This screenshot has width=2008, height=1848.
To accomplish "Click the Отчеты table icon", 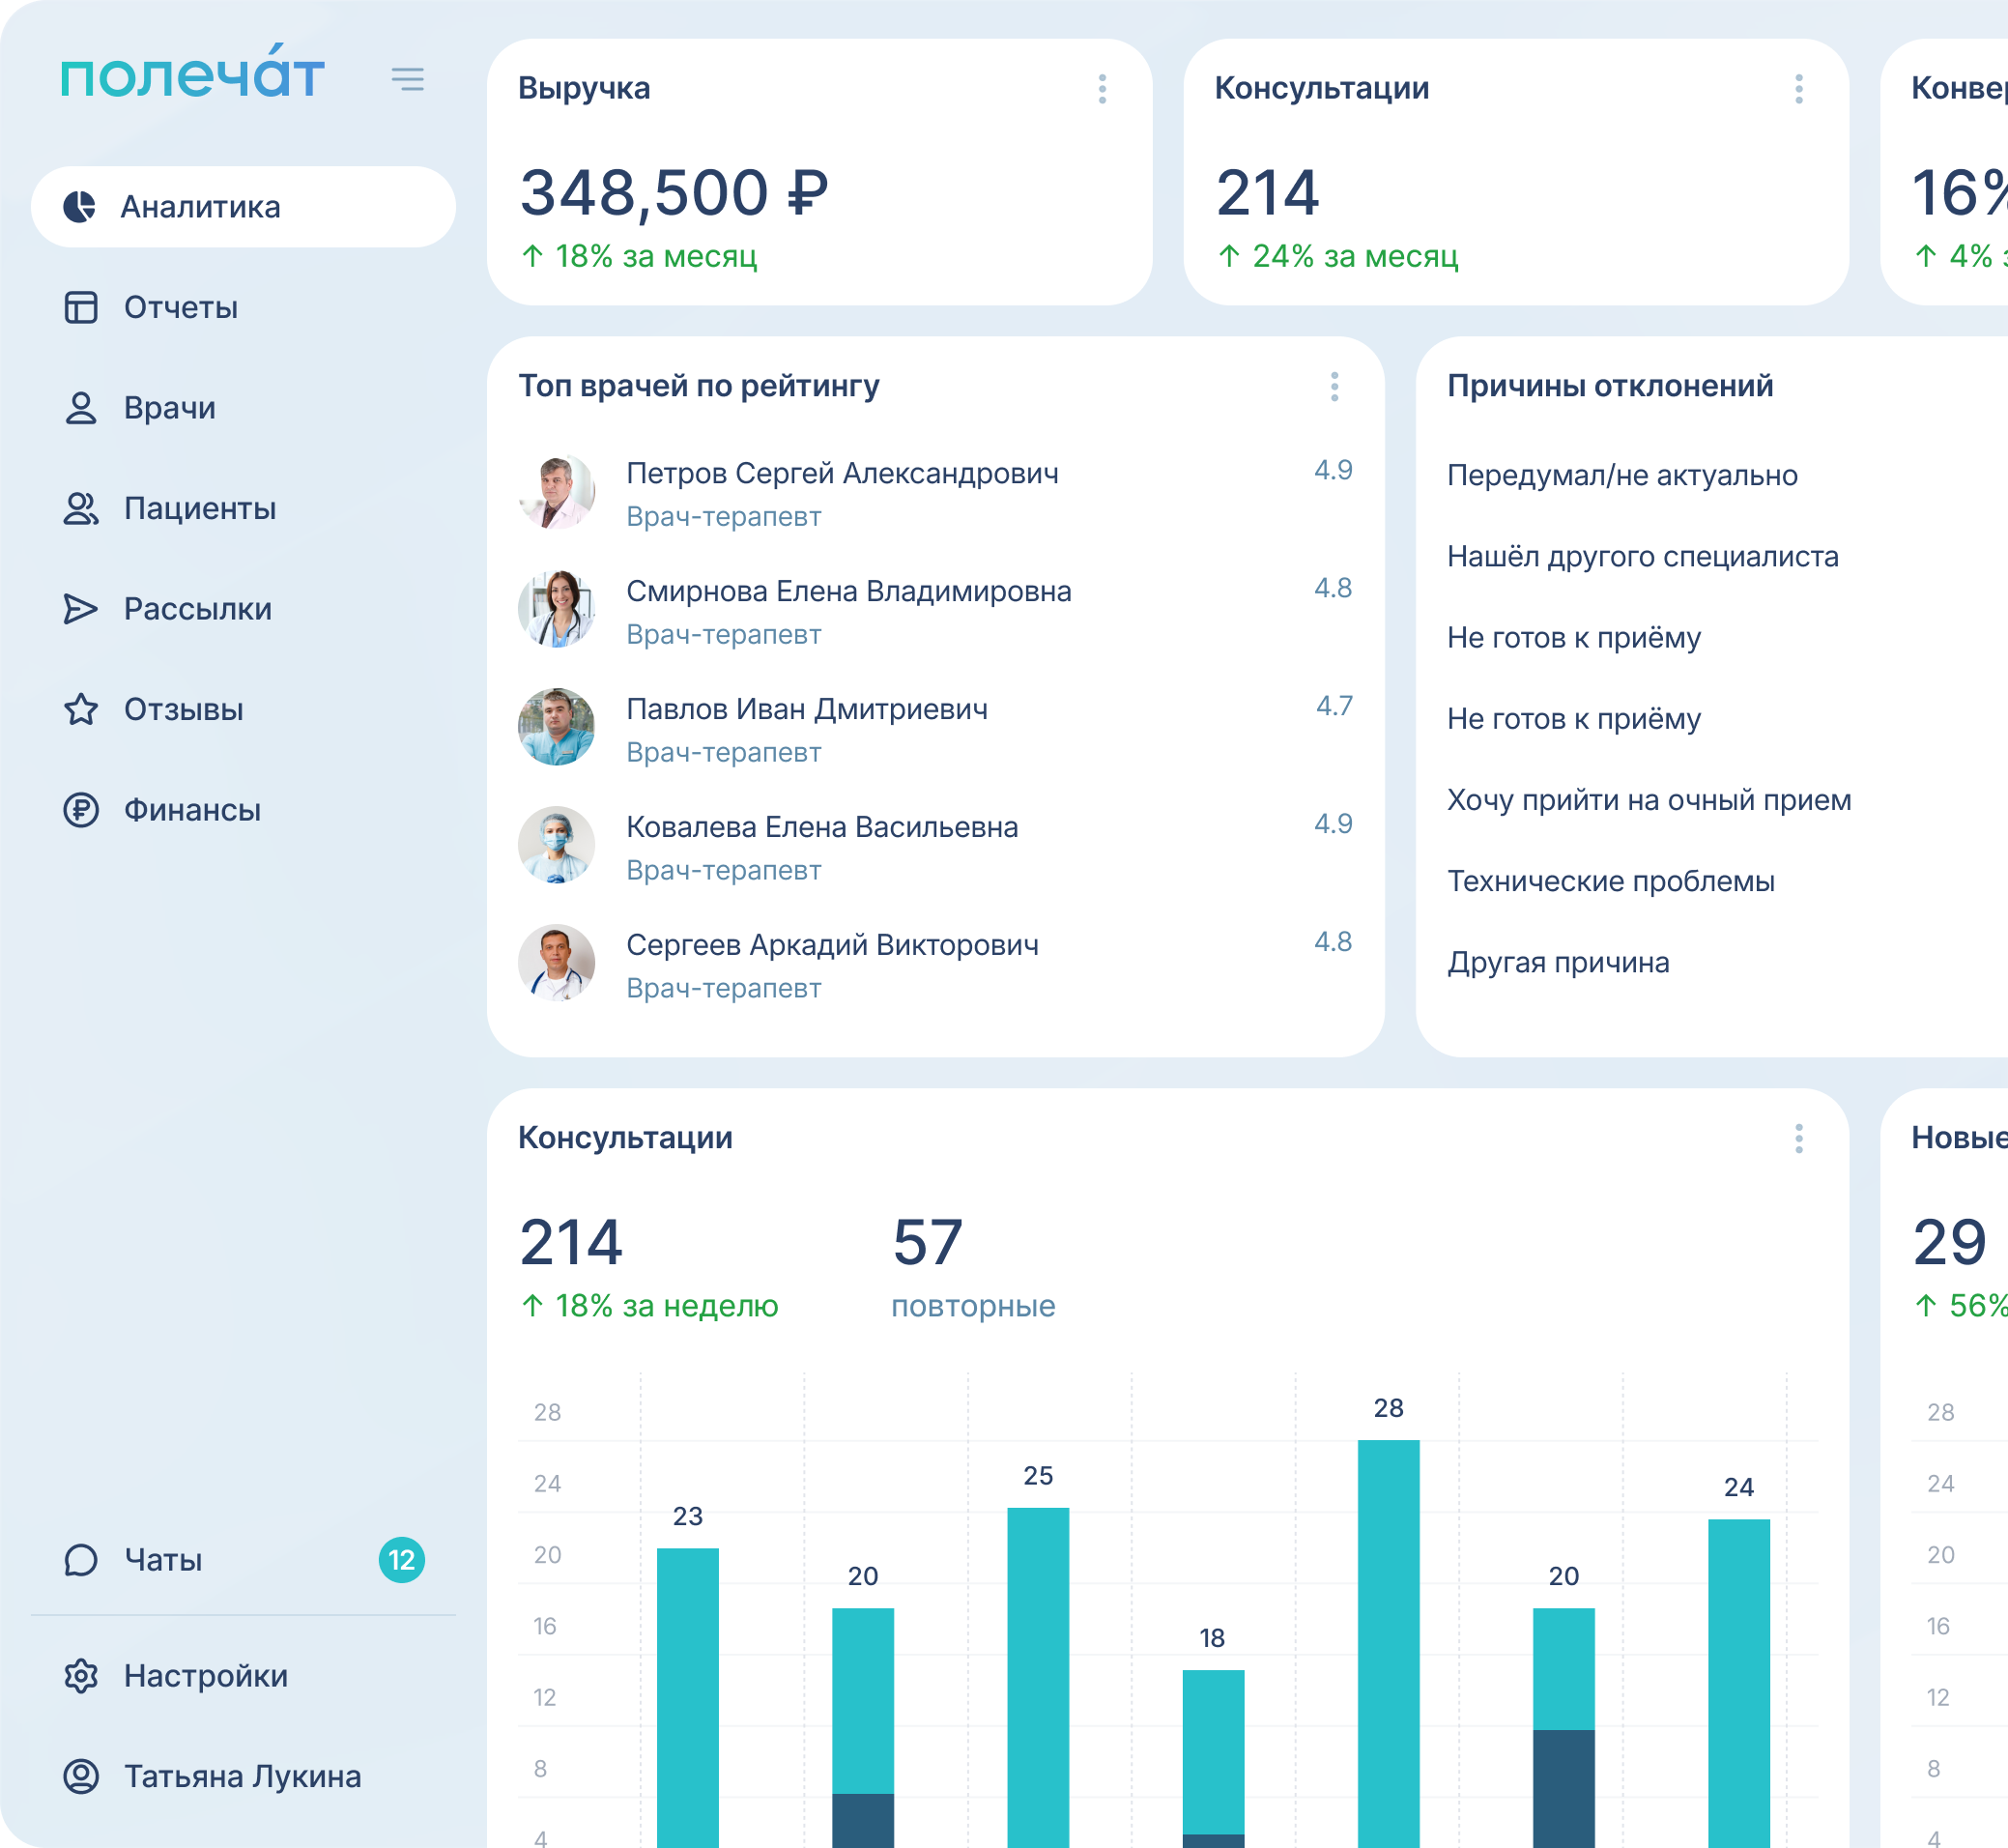I will [x=81, y=307].
